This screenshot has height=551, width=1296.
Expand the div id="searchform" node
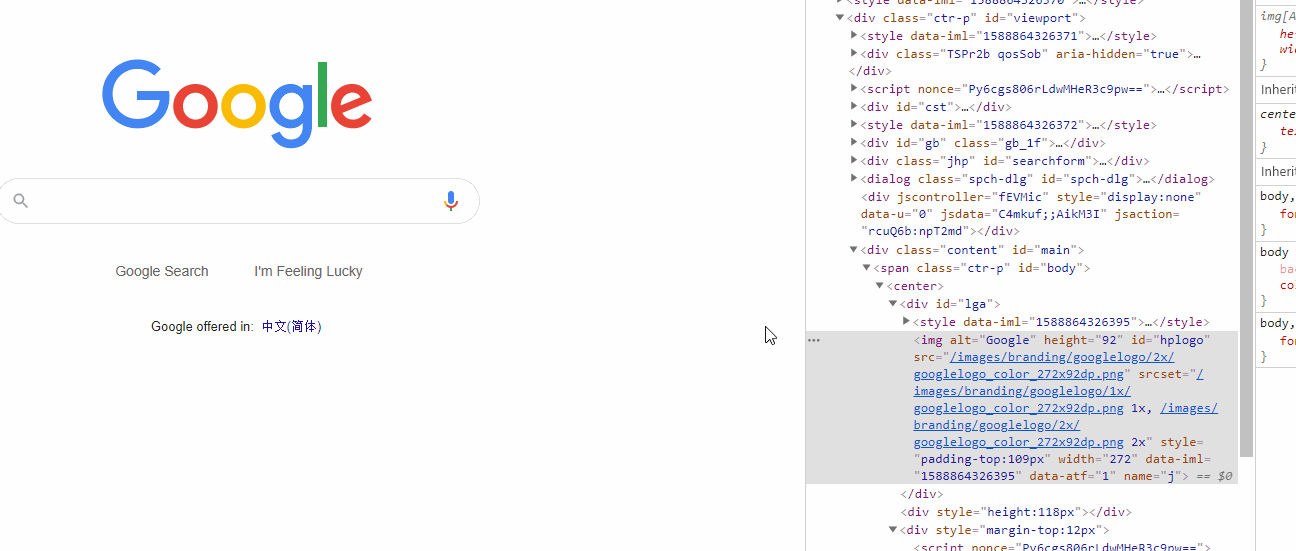(854, 160)
